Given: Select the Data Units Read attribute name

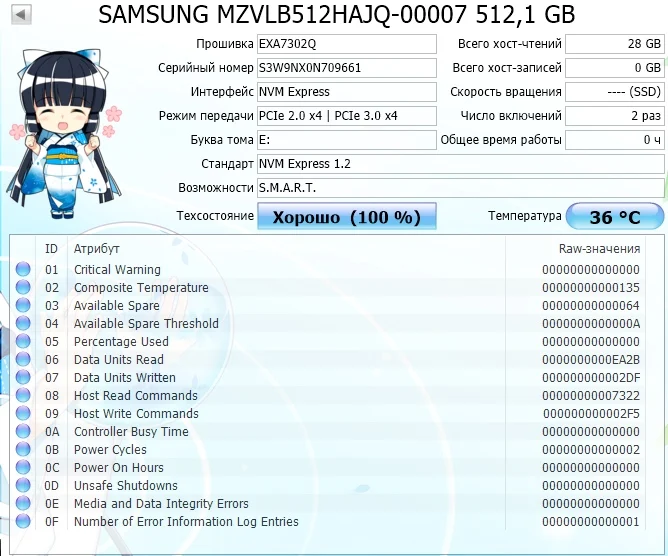Looking at the screenshot, I should pos(118,359).
